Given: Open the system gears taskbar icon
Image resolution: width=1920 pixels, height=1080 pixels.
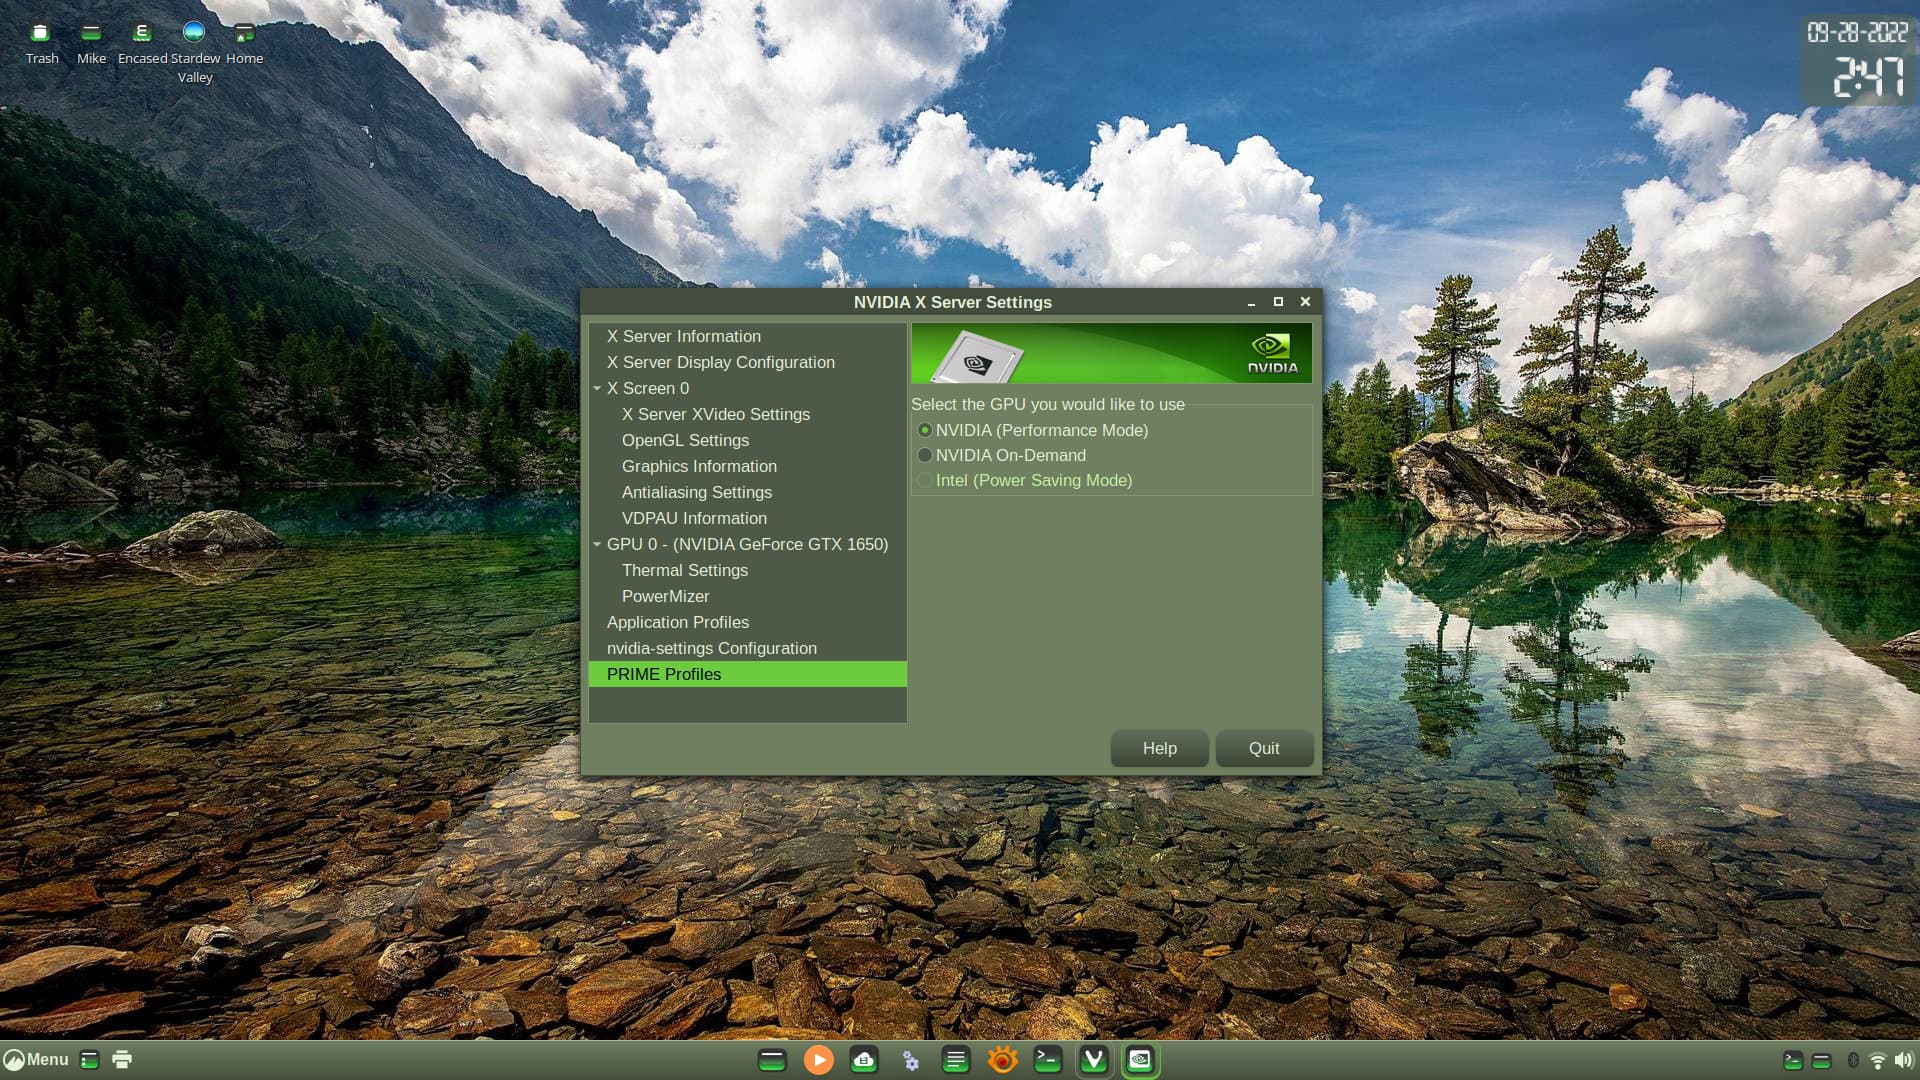Looking at the screenshot, I should click(910, 1060).
